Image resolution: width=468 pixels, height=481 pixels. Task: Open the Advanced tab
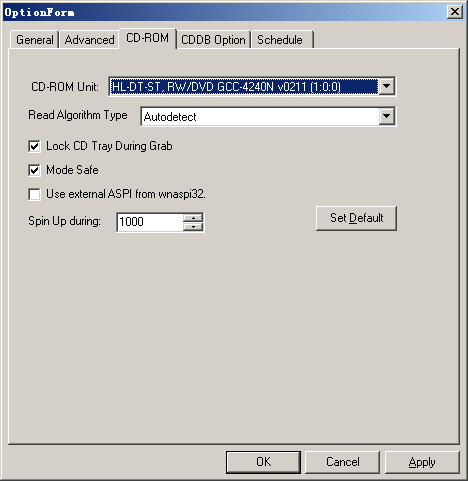89,40
